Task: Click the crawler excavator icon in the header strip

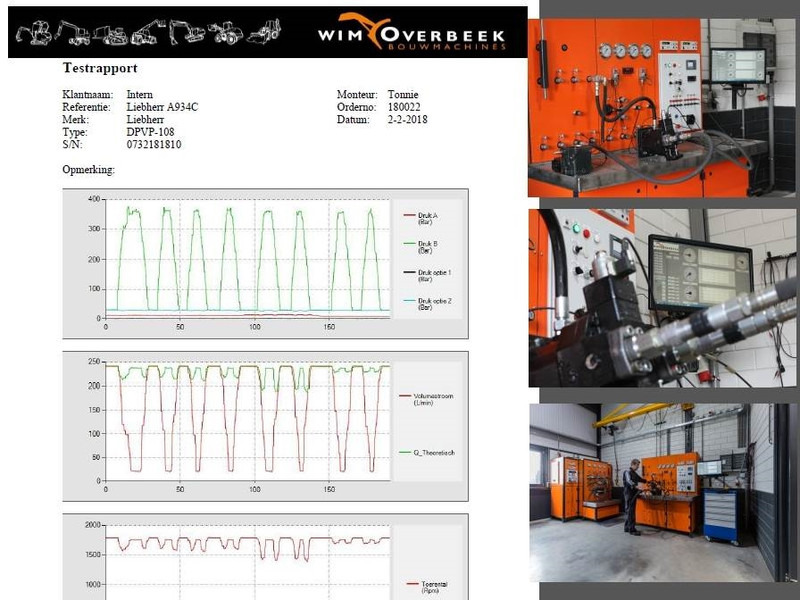Action: click(184, 30)
